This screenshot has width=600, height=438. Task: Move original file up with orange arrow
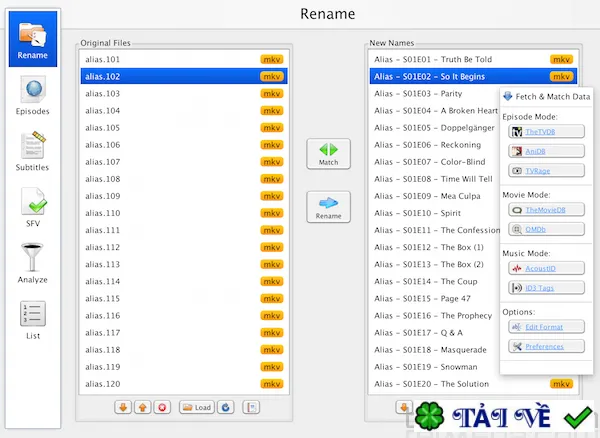(143, 407)
